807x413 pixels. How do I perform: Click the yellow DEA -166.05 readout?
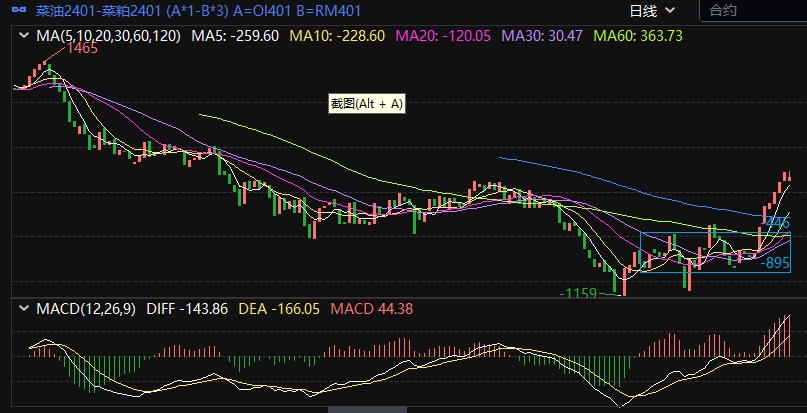pos(279,309)
